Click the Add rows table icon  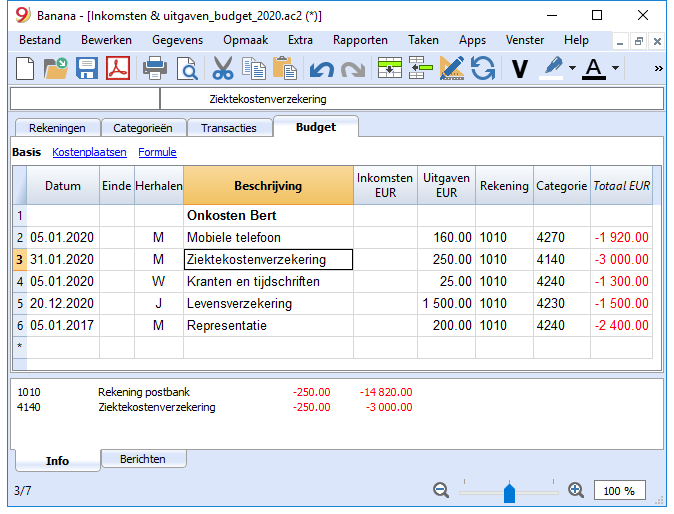point(390,68)
